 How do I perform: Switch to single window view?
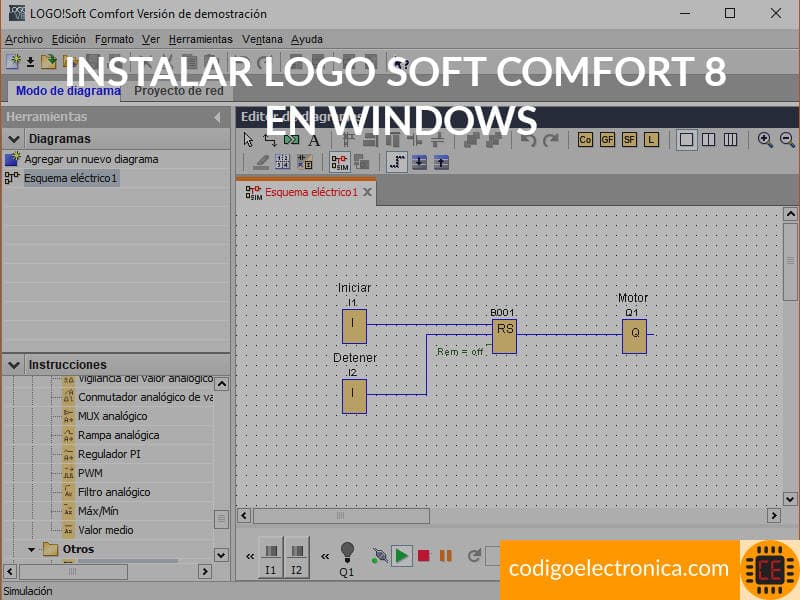pos(686,140)
